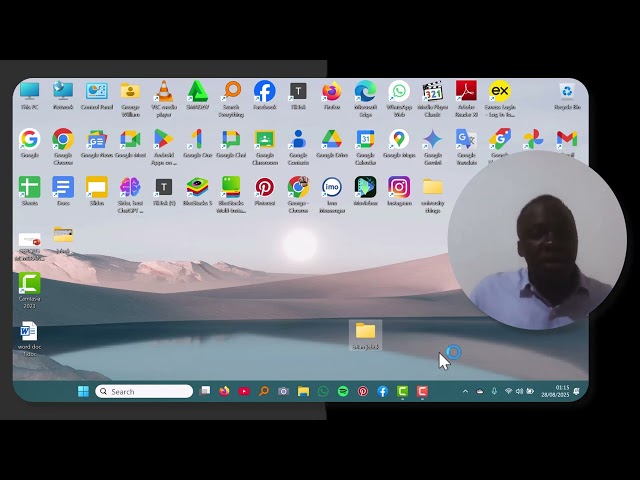Open volume control in system tray
This screenshot has height=480, width=640.
tap(519, 391)
